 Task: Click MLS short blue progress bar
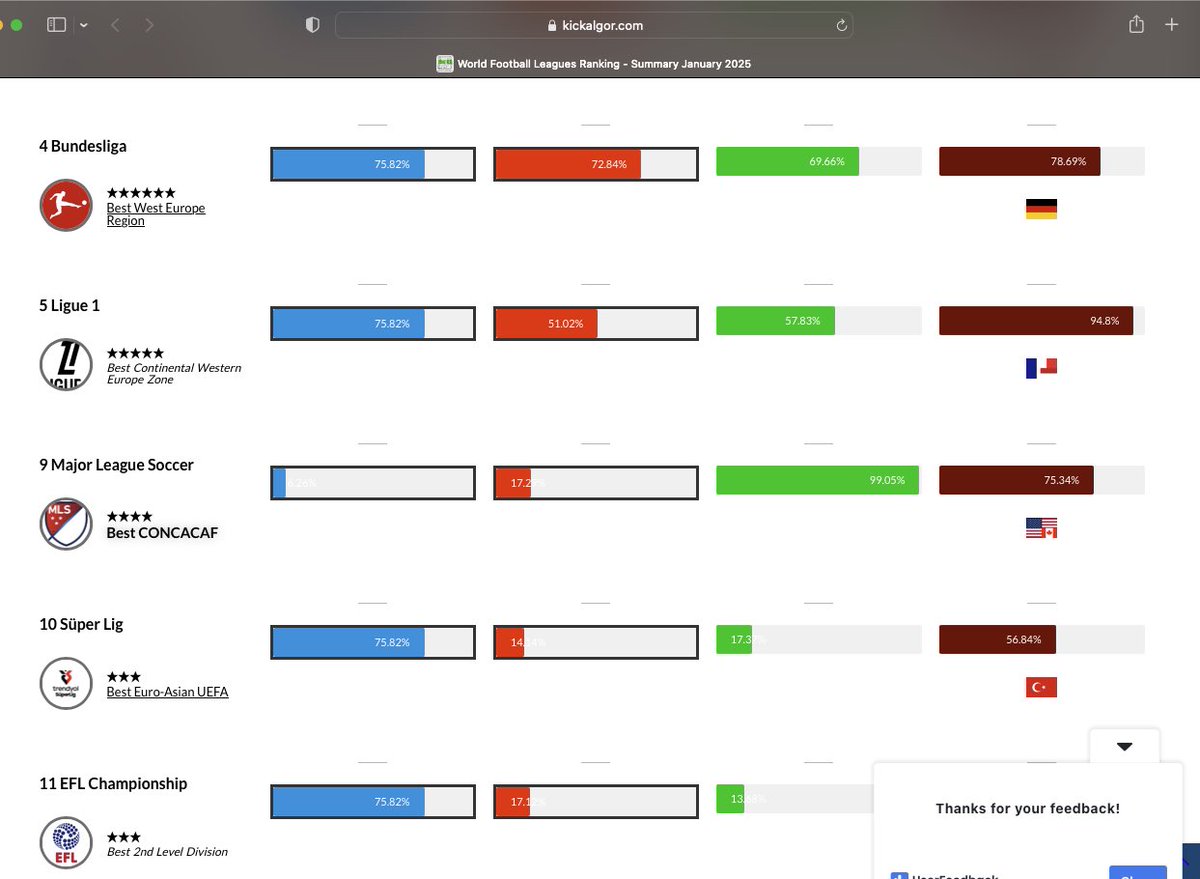(x=373, y=483)
